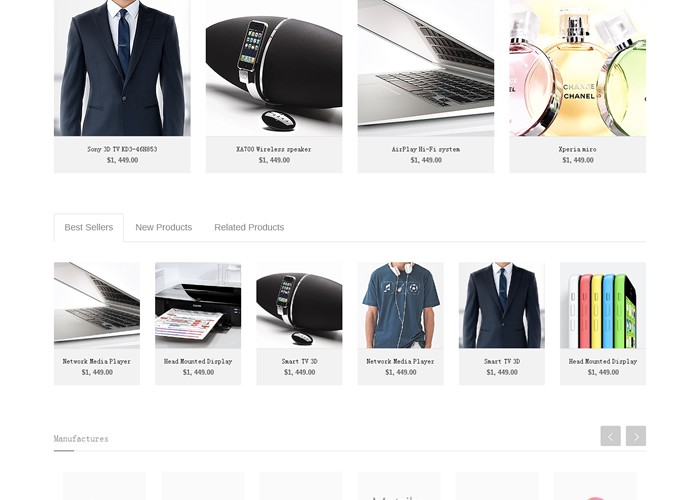Click the previous arrow in Manufactures section
Image resolution: width=700 pixels, height=500 pixels.
(610, 436)
